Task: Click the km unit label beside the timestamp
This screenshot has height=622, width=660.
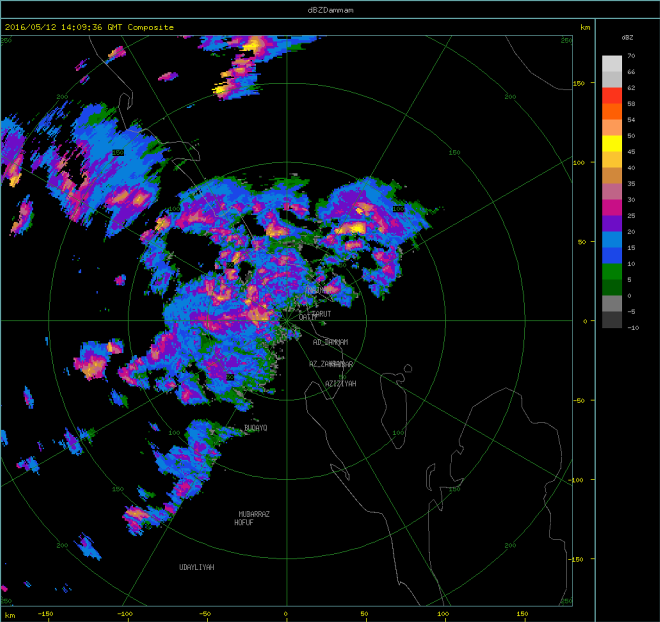Action: [585, 27]
